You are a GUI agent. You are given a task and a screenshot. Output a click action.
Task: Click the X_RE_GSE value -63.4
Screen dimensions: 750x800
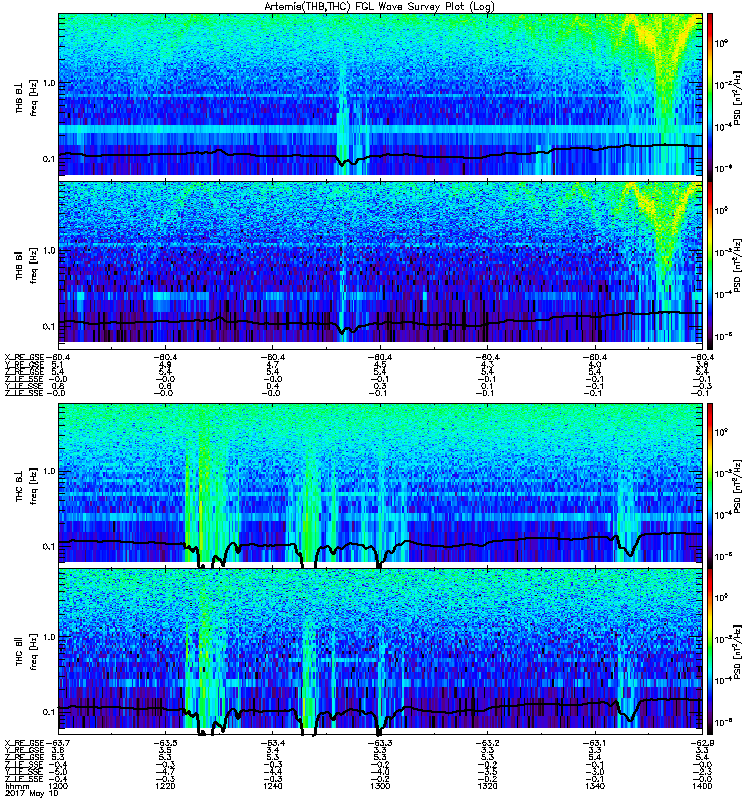[272, 743]
